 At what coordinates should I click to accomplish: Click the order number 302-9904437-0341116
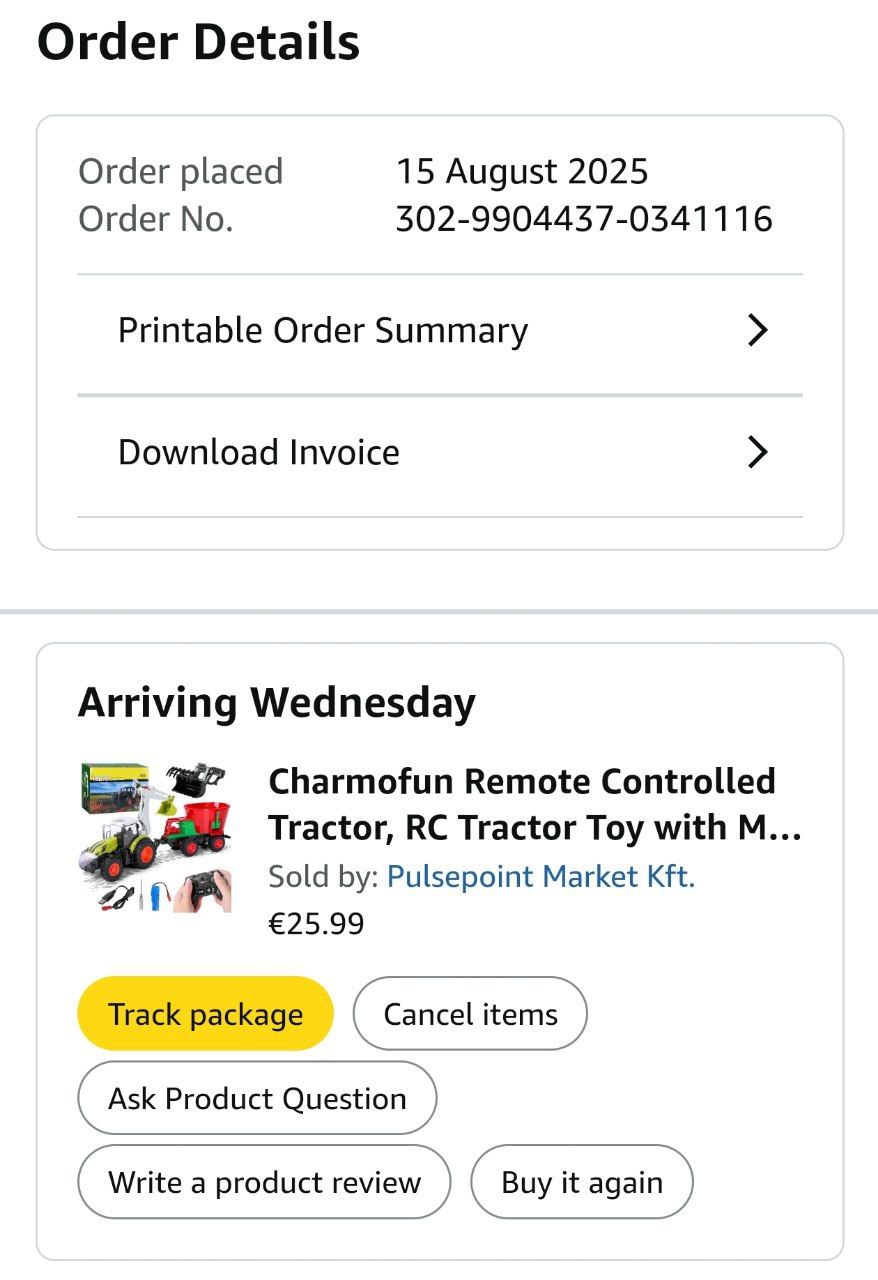point(584,219)
